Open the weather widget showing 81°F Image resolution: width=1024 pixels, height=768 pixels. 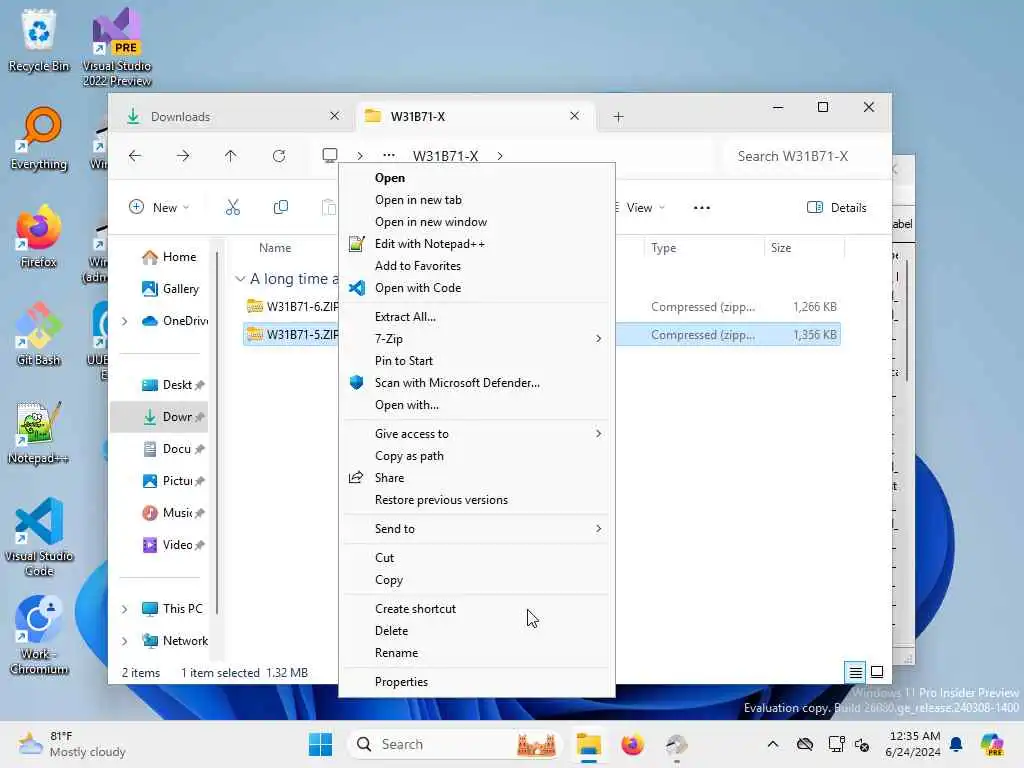click(x=72, y=744)
